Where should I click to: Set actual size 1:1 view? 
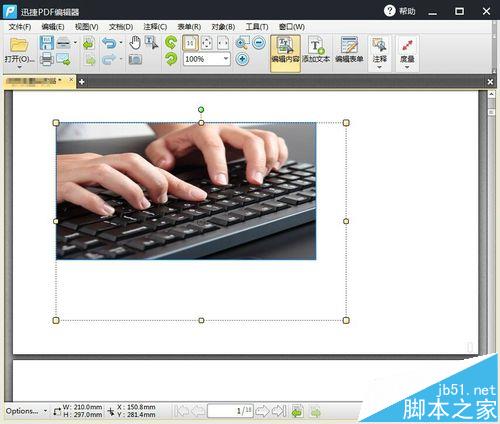coord(190,43)
